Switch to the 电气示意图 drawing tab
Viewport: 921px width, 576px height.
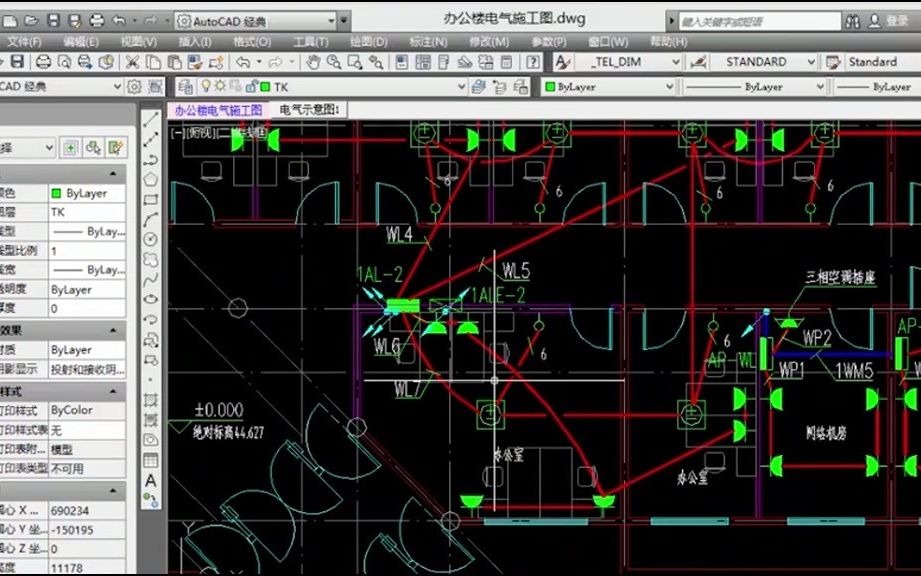(309, 110)
